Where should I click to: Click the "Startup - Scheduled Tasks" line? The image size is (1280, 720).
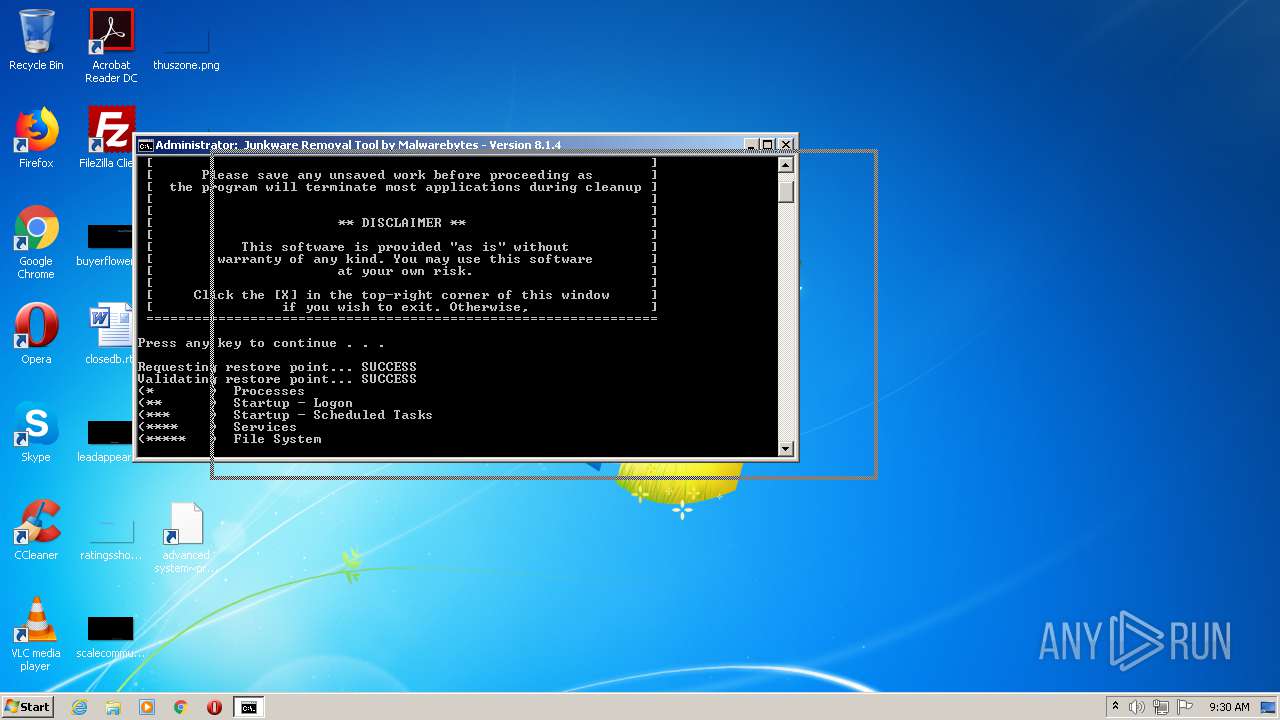[x=333, y=415]
